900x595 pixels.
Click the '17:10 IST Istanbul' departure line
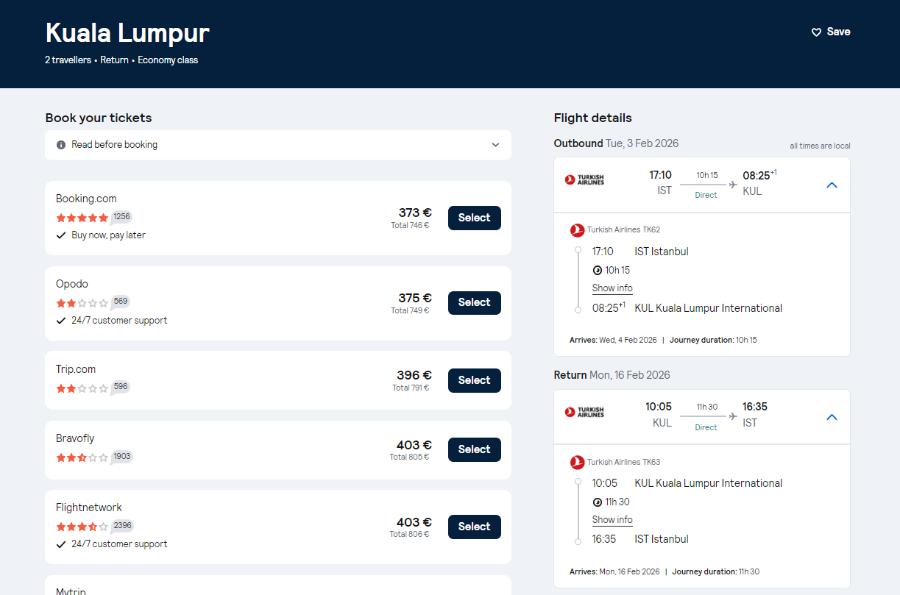[x=640, y=251]
